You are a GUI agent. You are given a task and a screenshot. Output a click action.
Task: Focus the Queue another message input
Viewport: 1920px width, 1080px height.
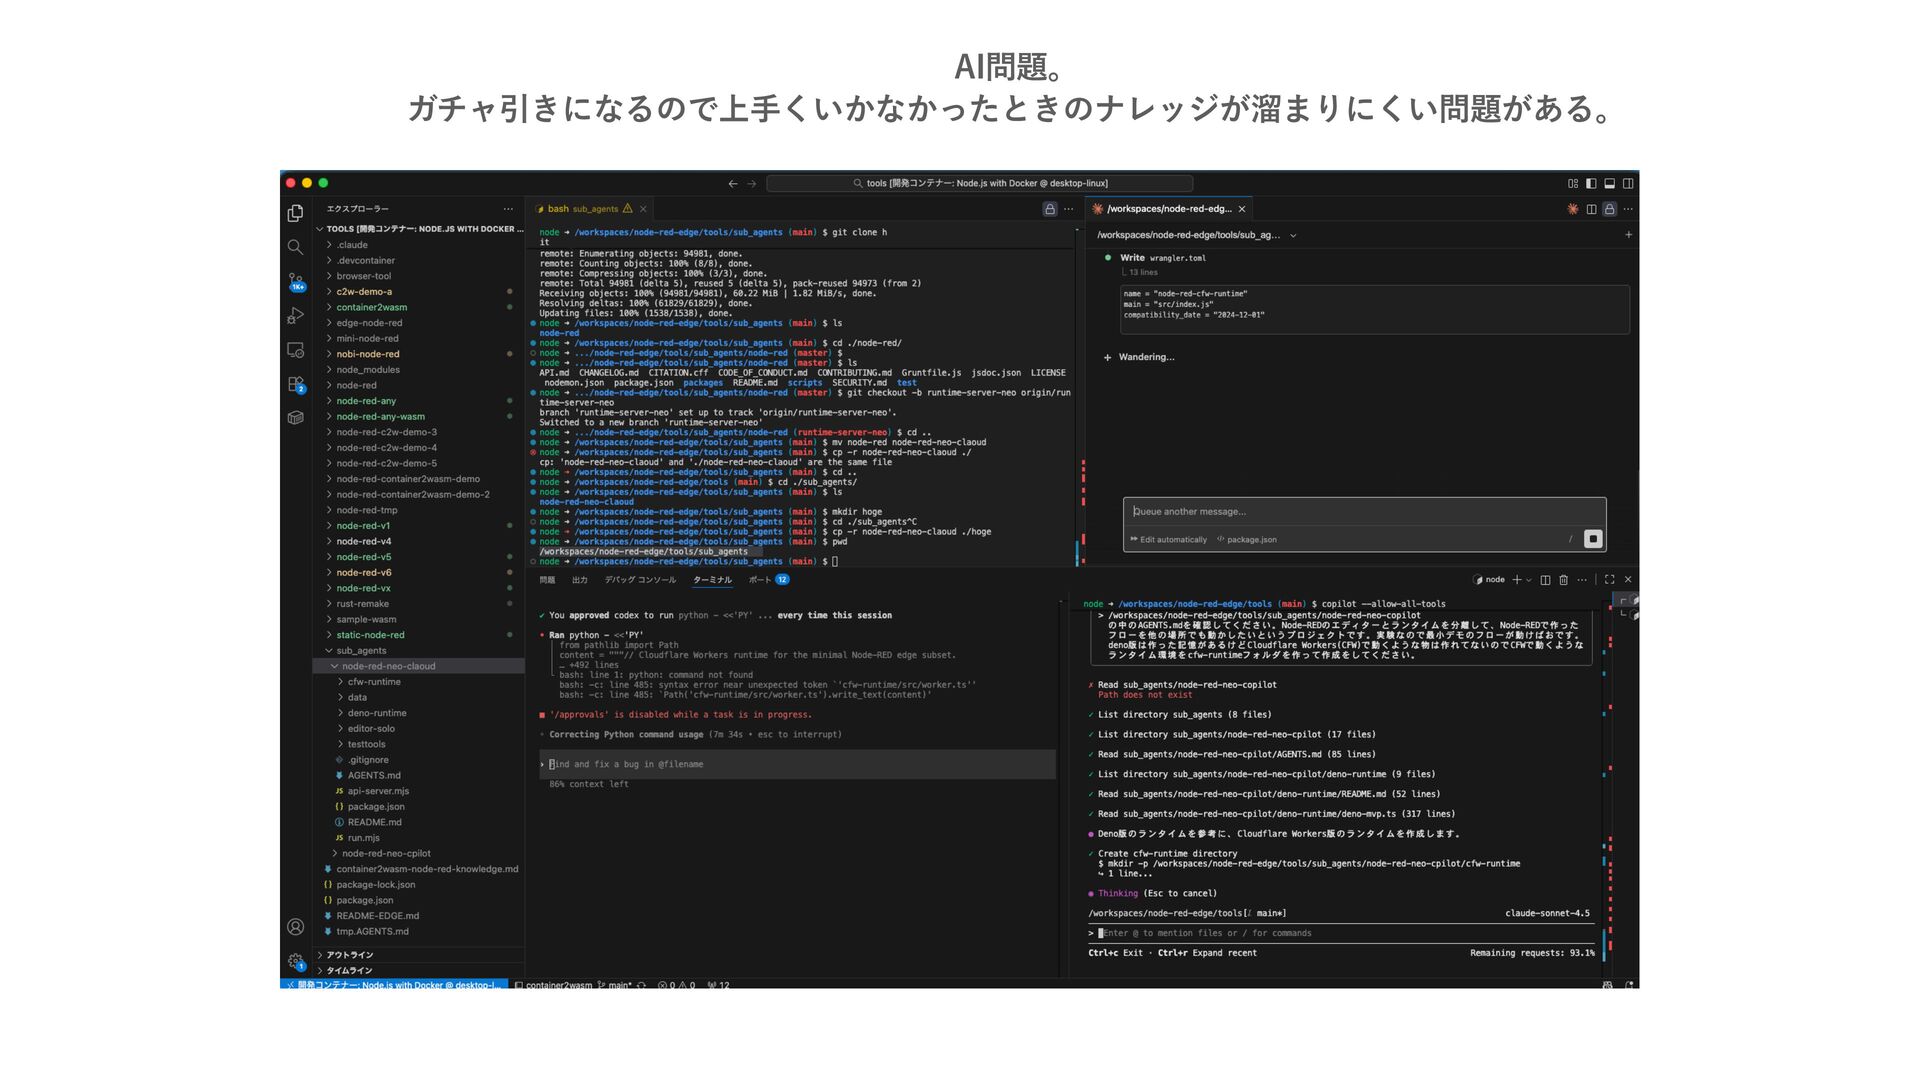(1350, 512)
